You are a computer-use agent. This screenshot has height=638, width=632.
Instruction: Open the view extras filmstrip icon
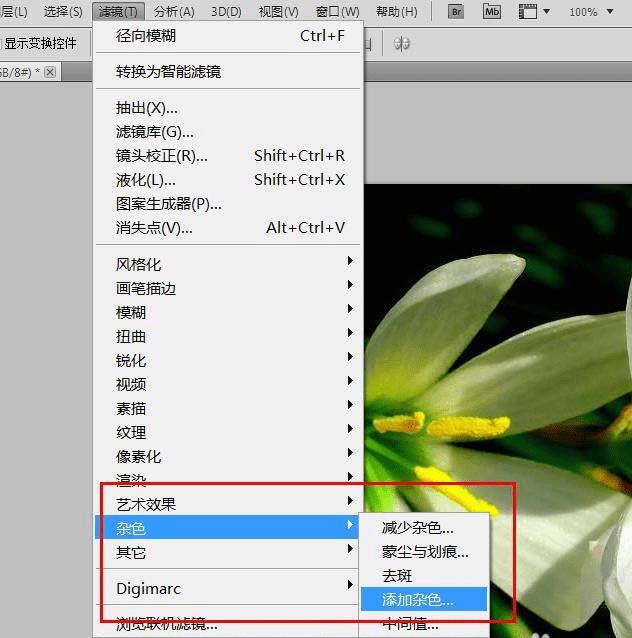pyautogui.click(x=528, y=12)
